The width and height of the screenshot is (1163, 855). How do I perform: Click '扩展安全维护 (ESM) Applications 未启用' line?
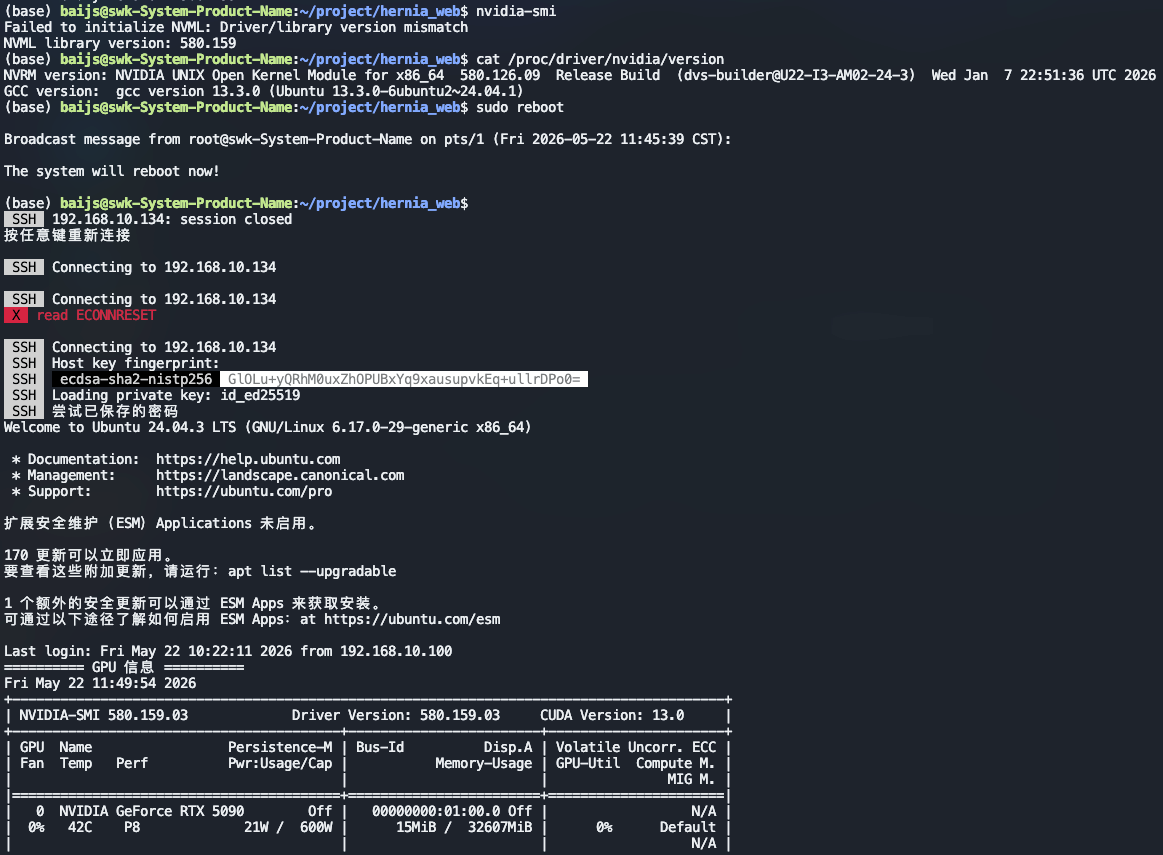(x=160, y=524)
